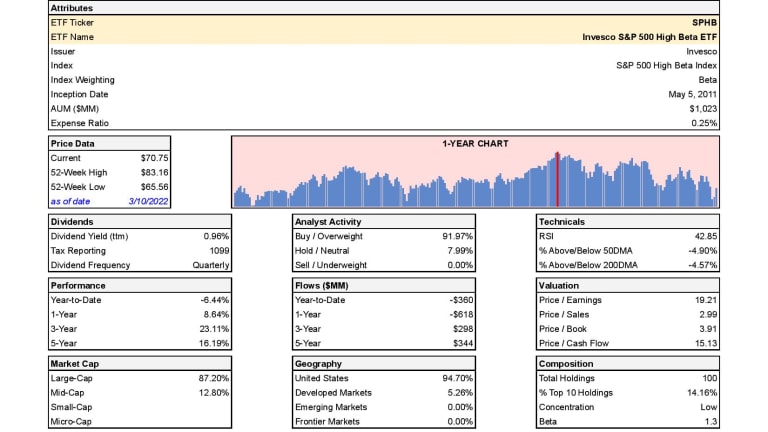The height and width of the screenshot is (432, 768).
Task: Click the Tax Reporting value 1099
Action: pos(219,251)
